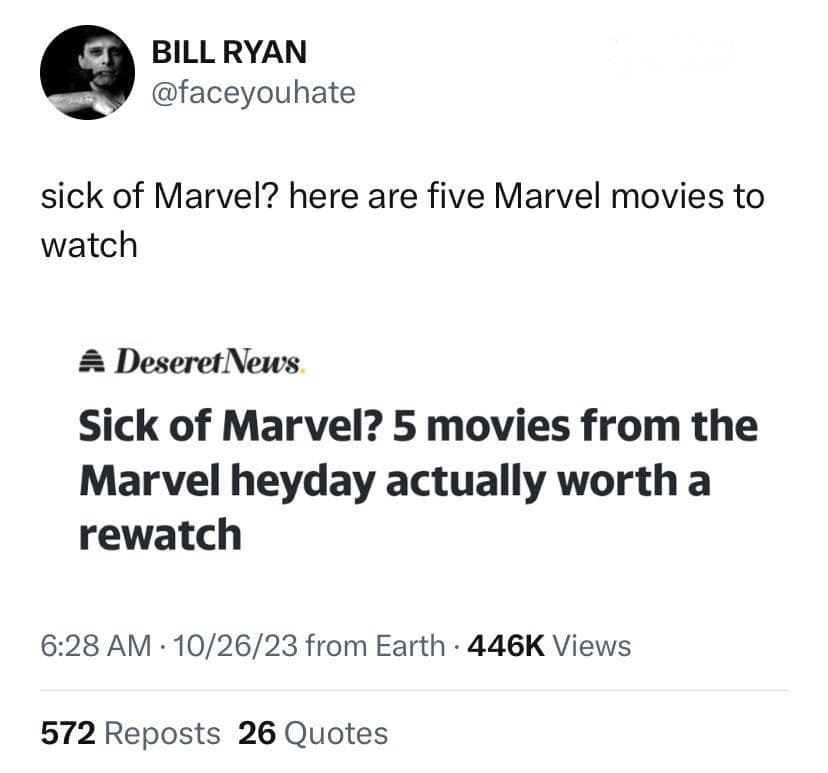This screenshot has width=828, height=773.
Task: Click the word 'rewatch' in headline
Action: click(x=160, y=534)
